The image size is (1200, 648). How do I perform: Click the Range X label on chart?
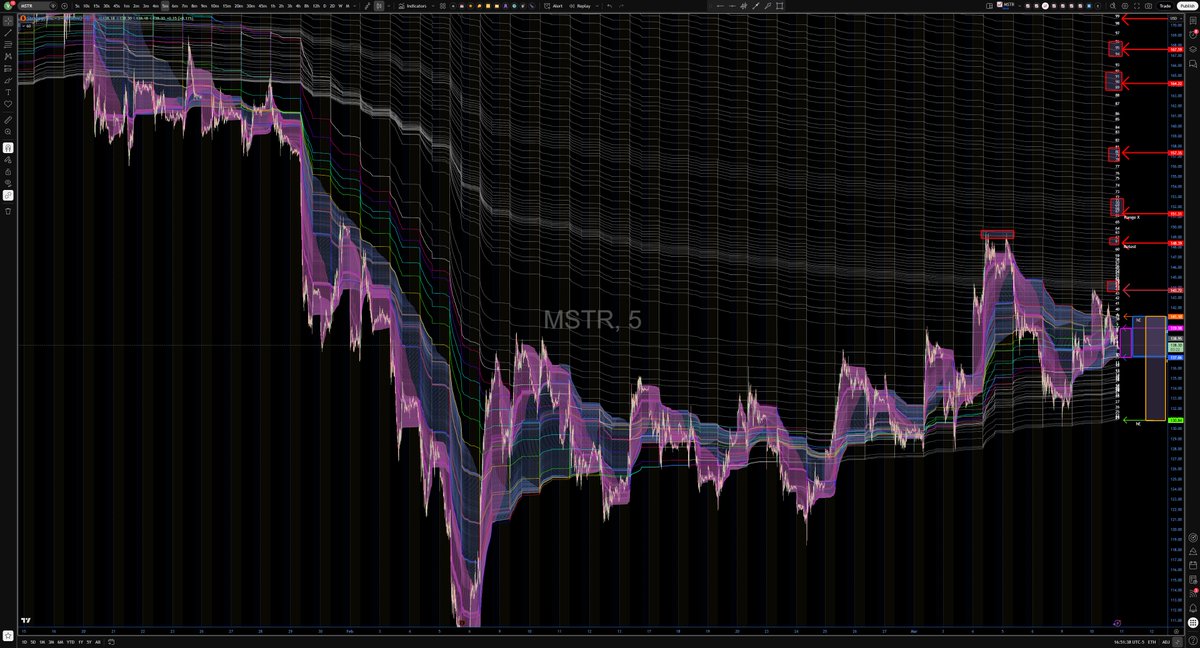point(1131,216)
